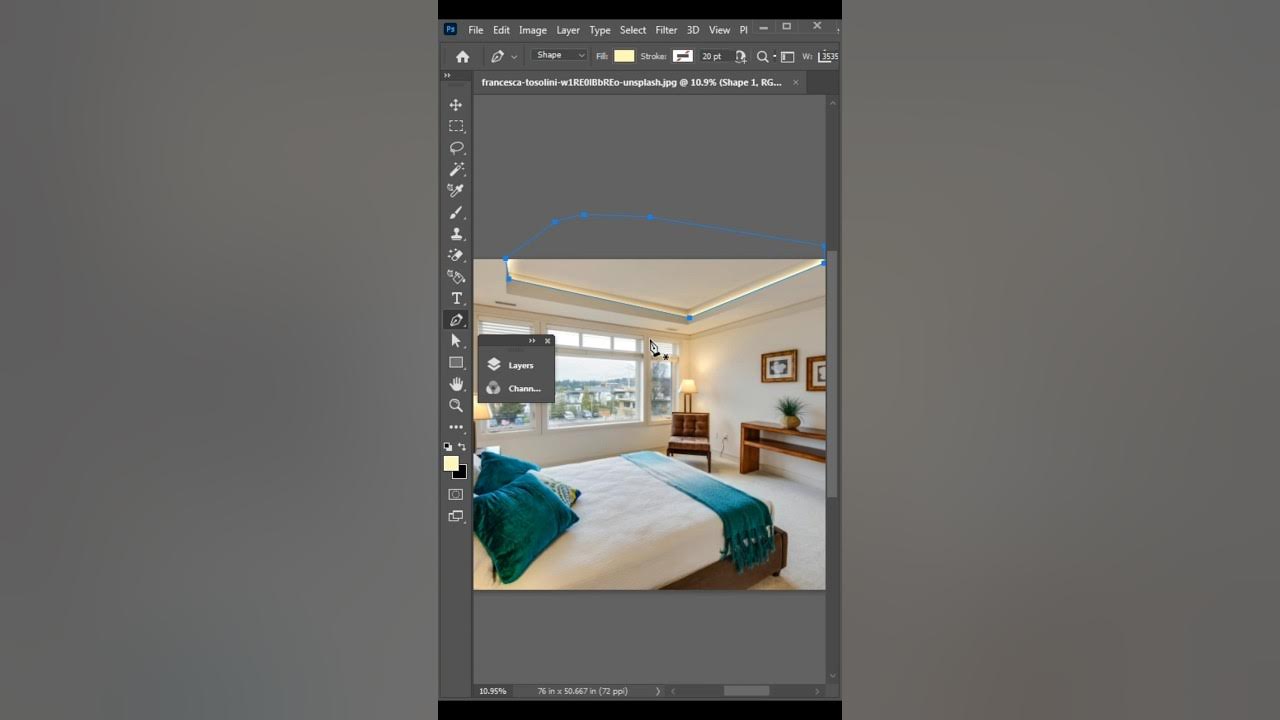The height and width of the screenshot is (720, 1280).
Task: Open the workspace switcher icon
Action: click(x=788, y=57)
